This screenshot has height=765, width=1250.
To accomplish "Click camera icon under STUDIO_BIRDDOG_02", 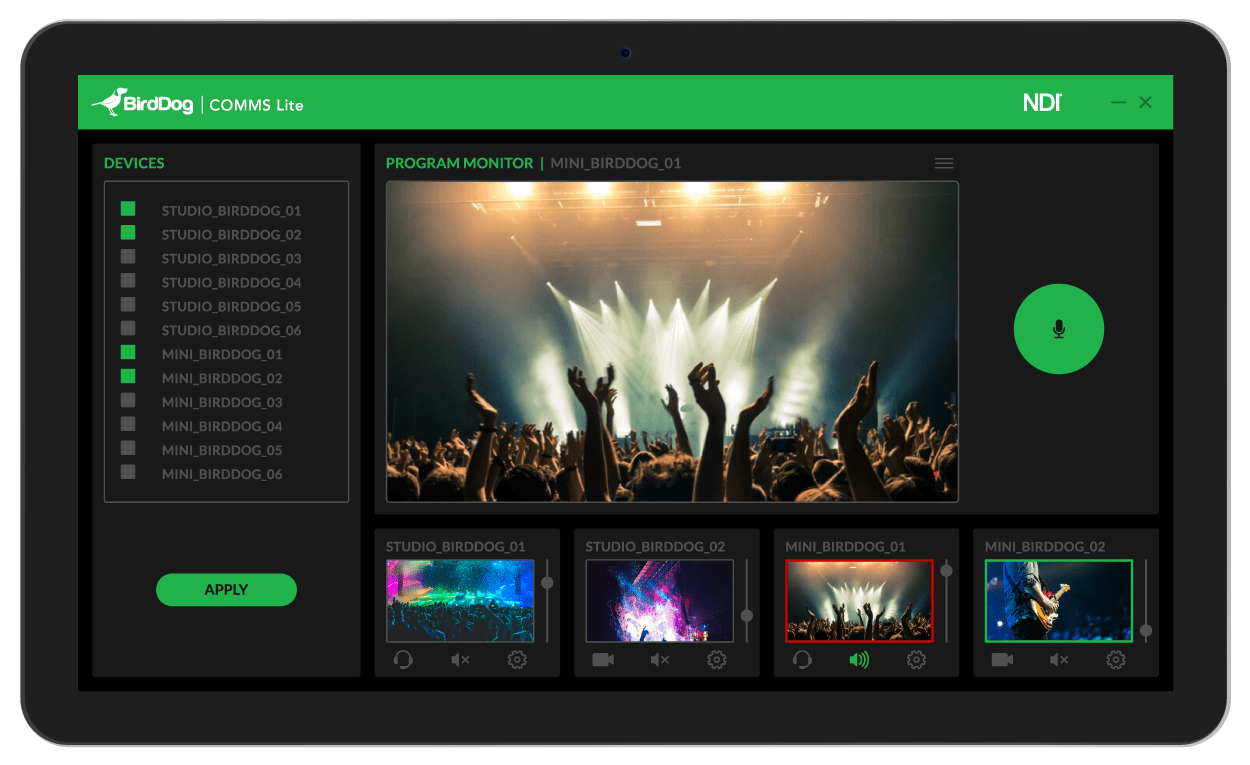I will tap(603, 660).
